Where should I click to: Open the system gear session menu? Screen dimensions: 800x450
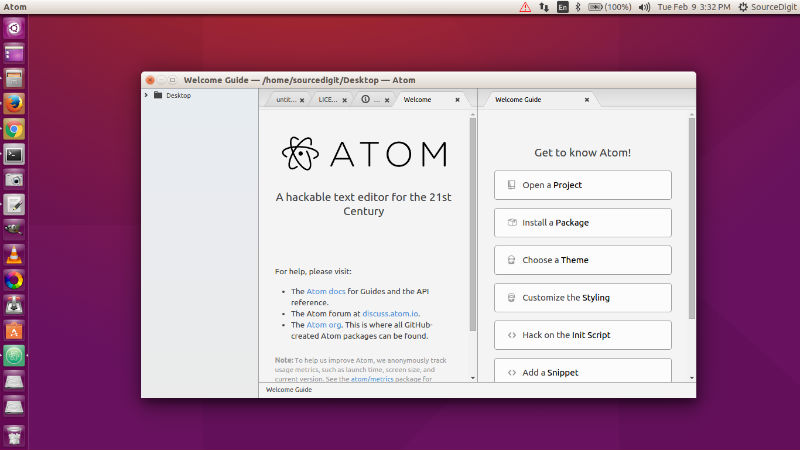[743, 7]
